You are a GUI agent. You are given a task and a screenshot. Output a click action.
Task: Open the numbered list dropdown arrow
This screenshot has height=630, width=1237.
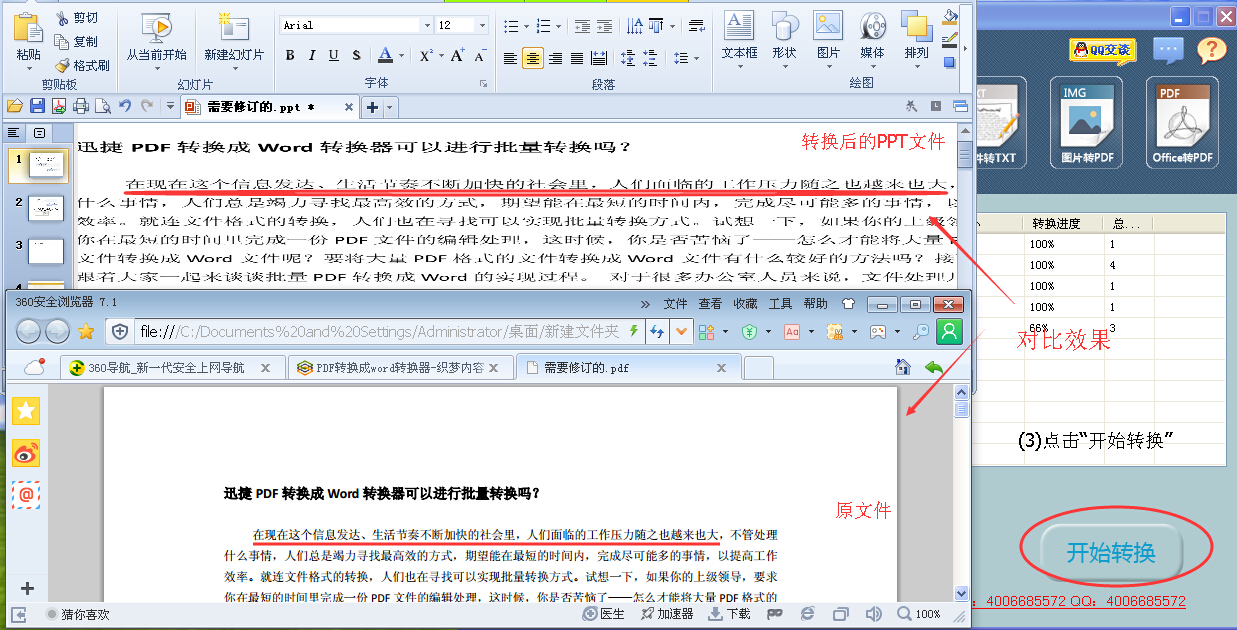click(558, 27)
